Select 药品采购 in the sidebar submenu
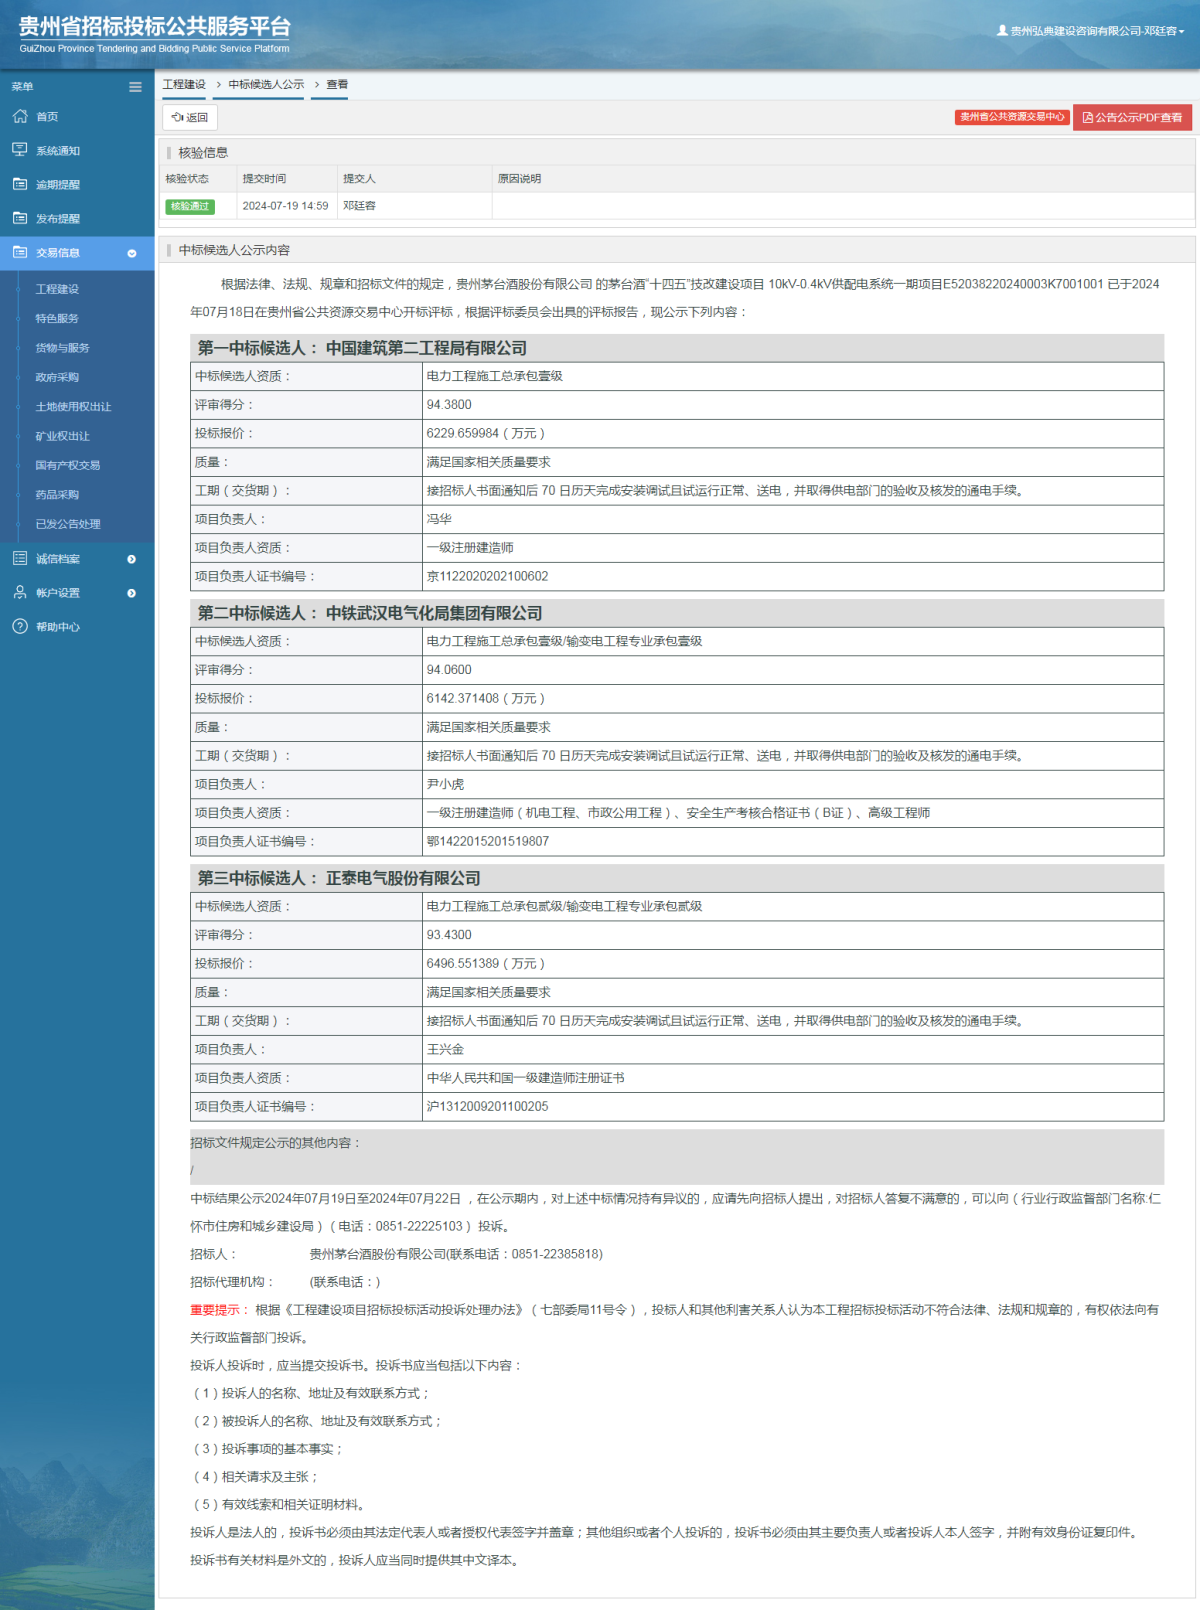Screen dimensions: 1200x1610 pos(57,495)
